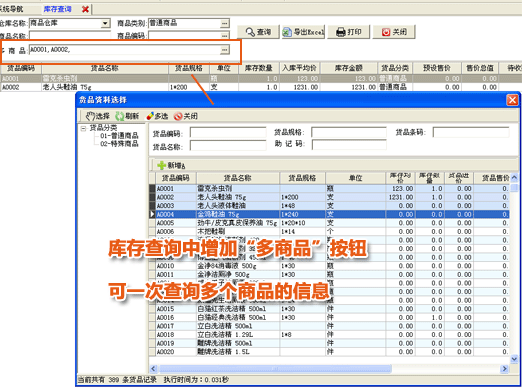Image resolution: width=522 pixels, height=389 pixels.
Task: Collapse the 货品分类 tree node
Action: click(x=83, y=128)
